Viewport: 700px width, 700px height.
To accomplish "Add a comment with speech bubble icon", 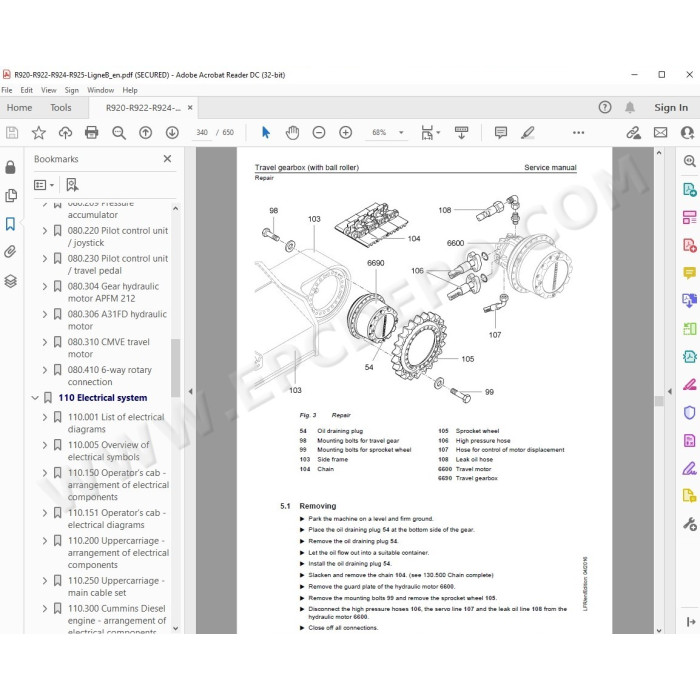I will pos(501,133).
